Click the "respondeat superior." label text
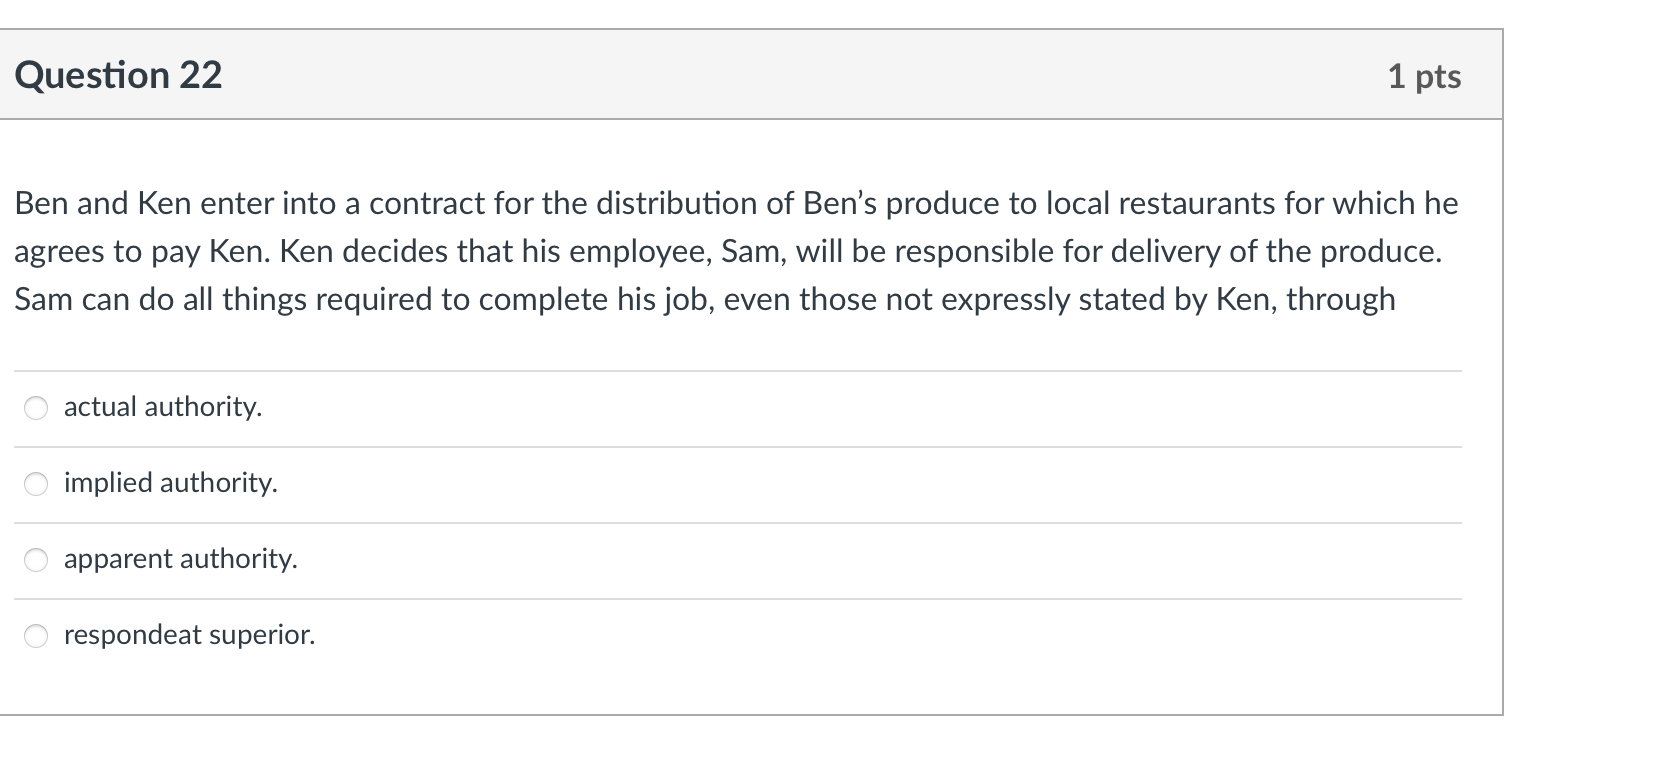The width and height of the screenshot is (1658, 778). [x=189, y=636]
